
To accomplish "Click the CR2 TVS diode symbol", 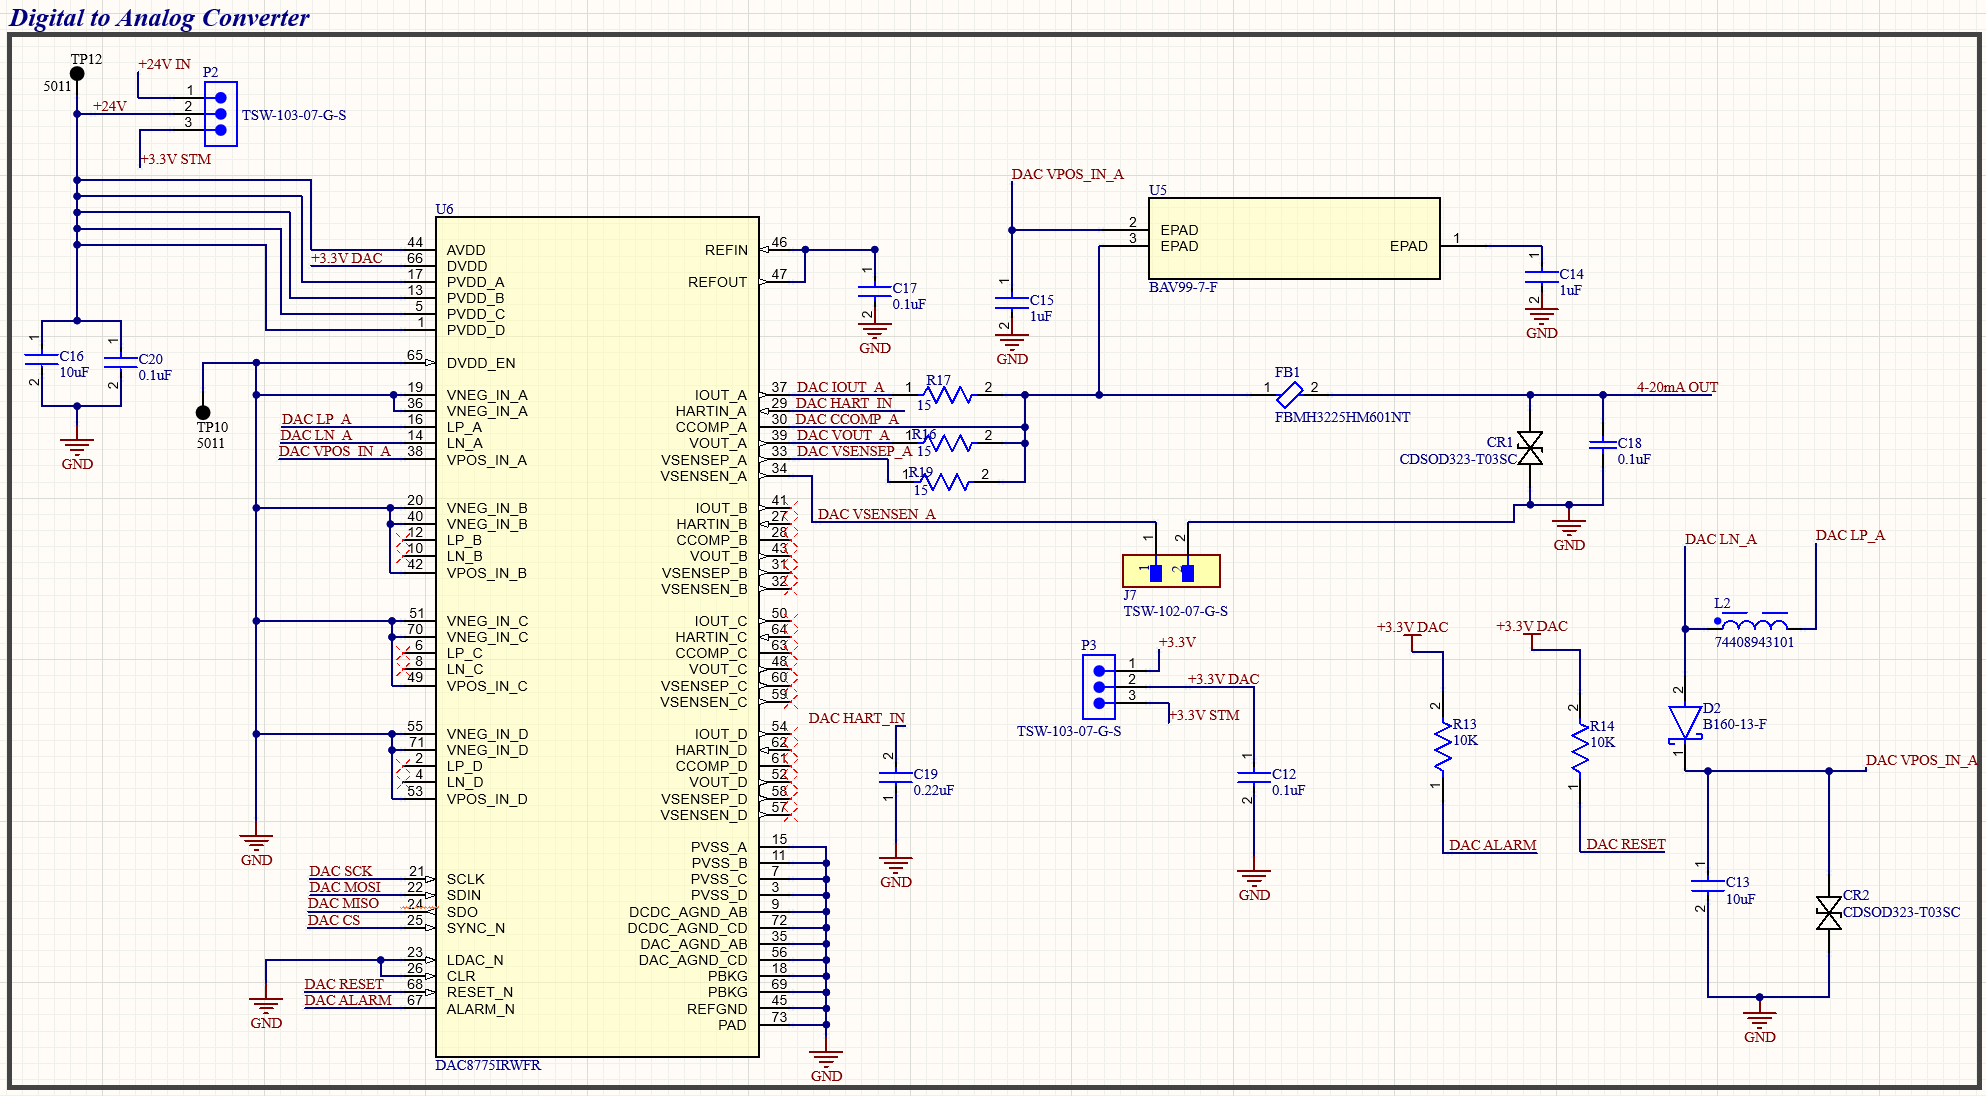I will pyautogui.click(x=1829, y=913).
